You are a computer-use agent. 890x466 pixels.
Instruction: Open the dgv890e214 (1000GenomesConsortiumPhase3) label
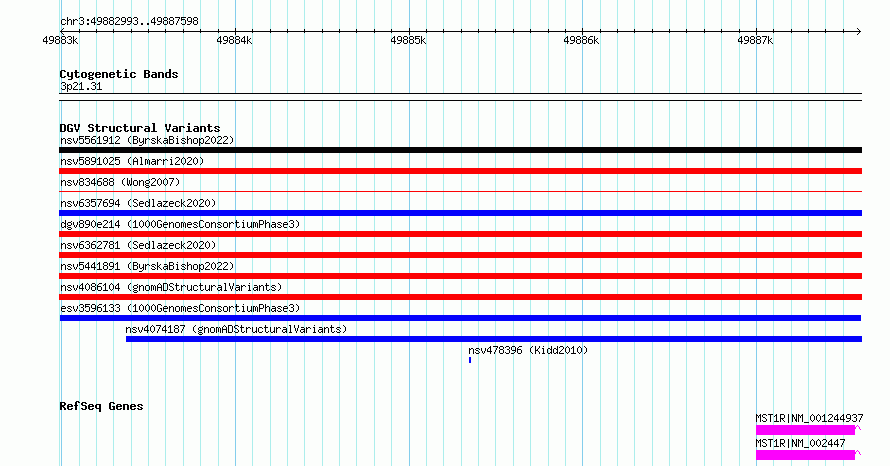[x=180, y=224]
